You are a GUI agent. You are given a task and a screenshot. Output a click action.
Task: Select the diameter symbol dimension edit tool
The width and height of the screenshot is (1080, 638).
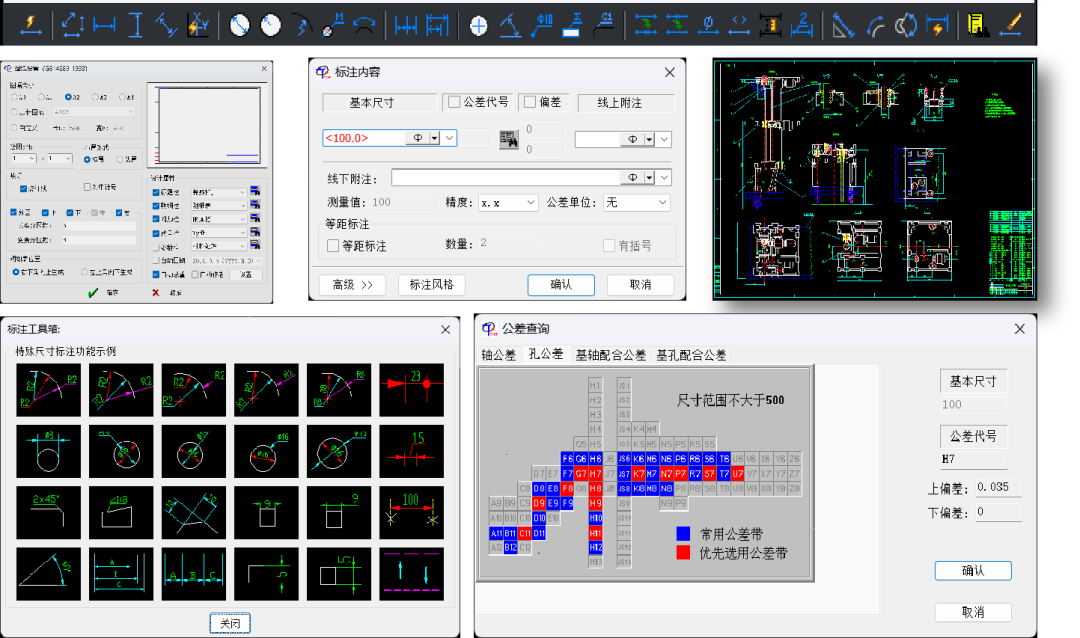(707, 25)
